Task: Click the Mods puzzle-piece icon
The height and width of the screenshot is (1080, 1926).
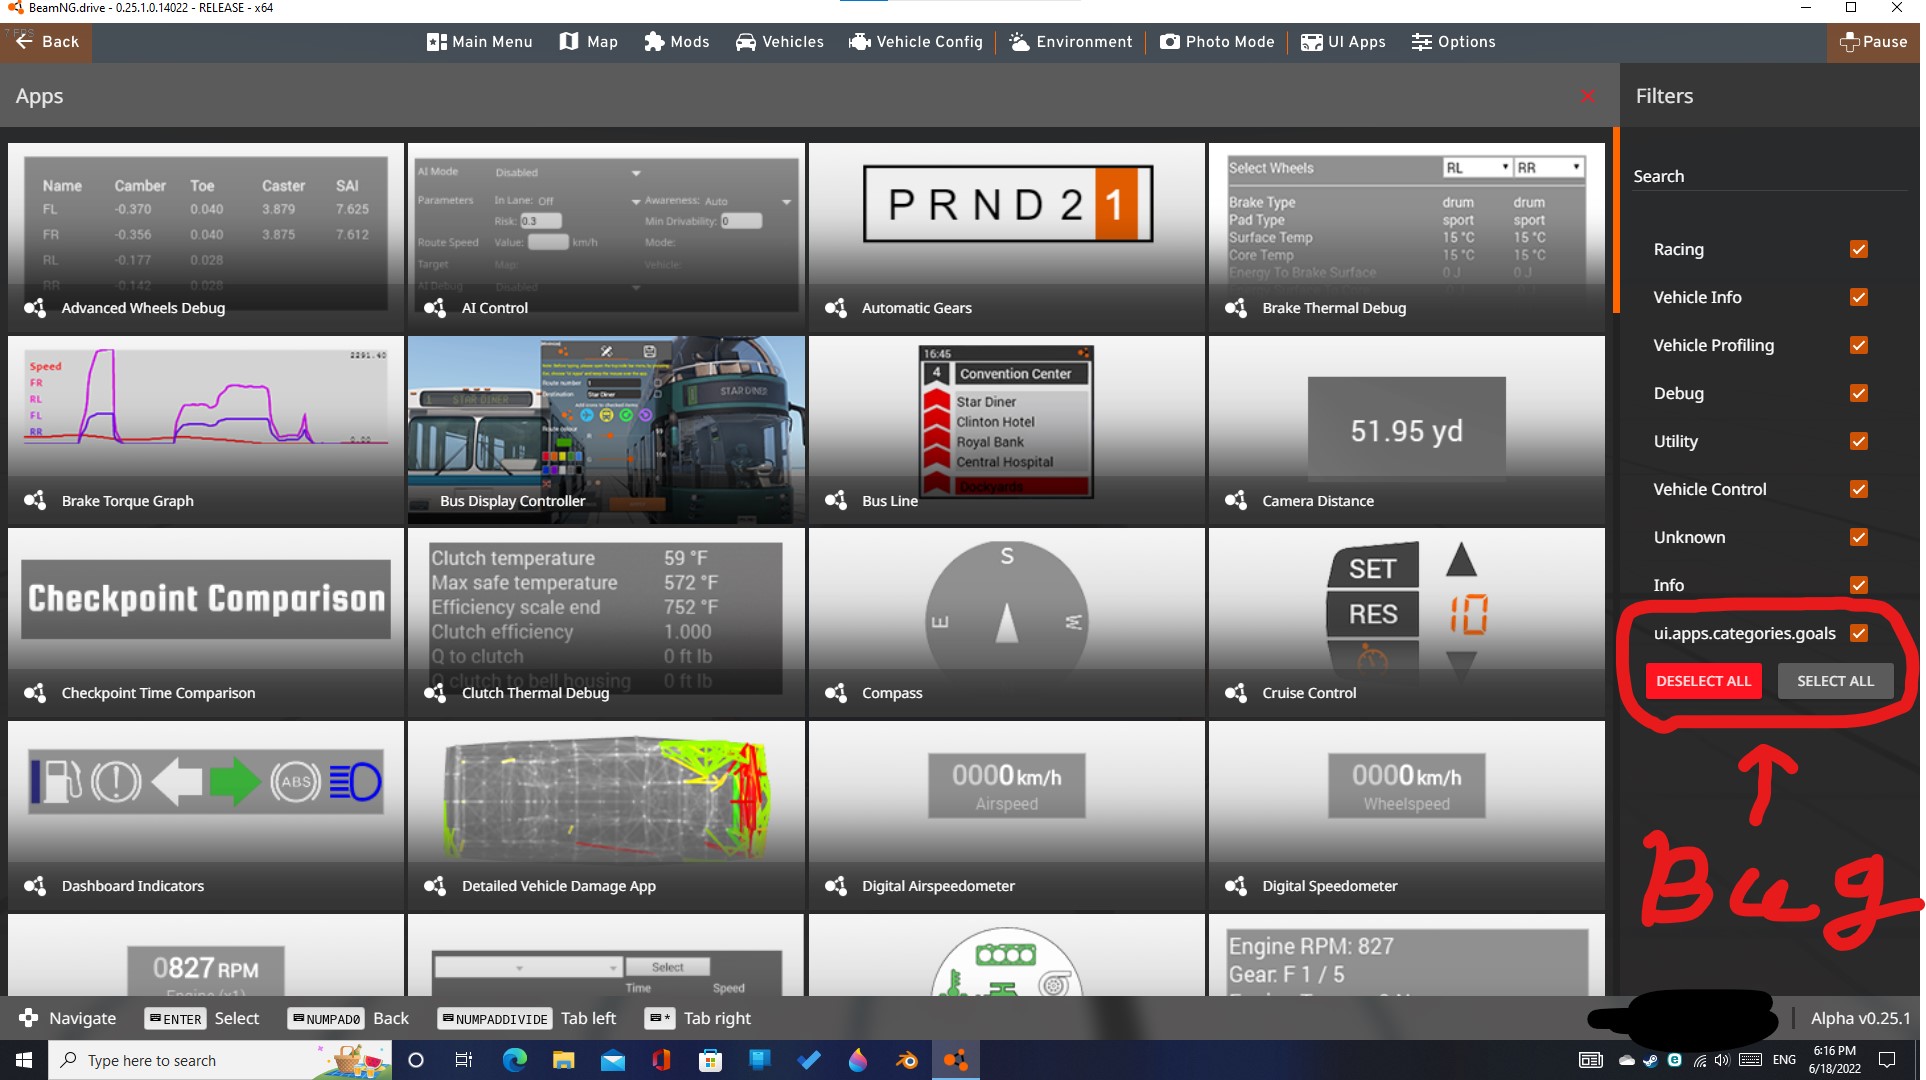Action: point(654,42)
